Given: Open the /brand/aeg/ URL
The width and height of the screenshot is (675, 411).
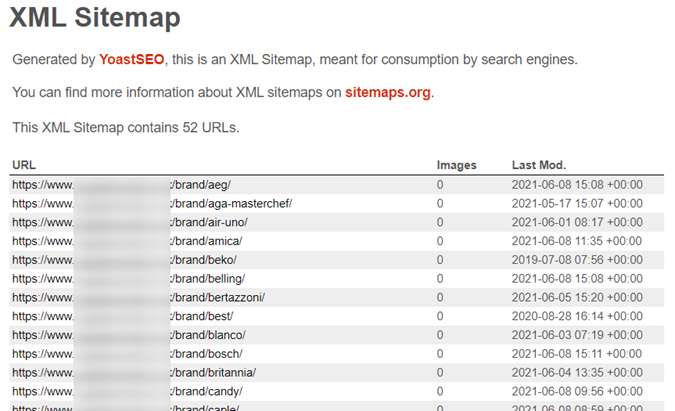Looking at the screenshot, I should point(121,185).
